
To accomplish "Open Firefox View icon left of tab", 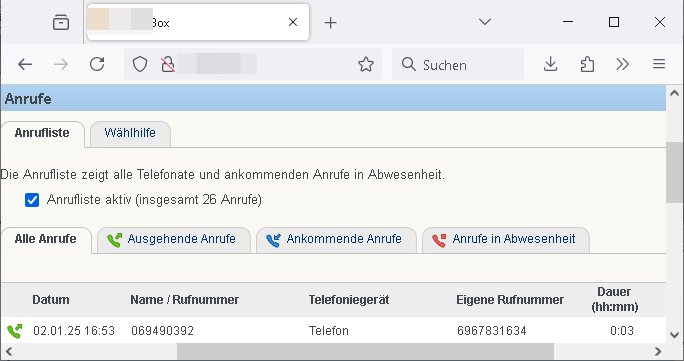I will 61,22.
